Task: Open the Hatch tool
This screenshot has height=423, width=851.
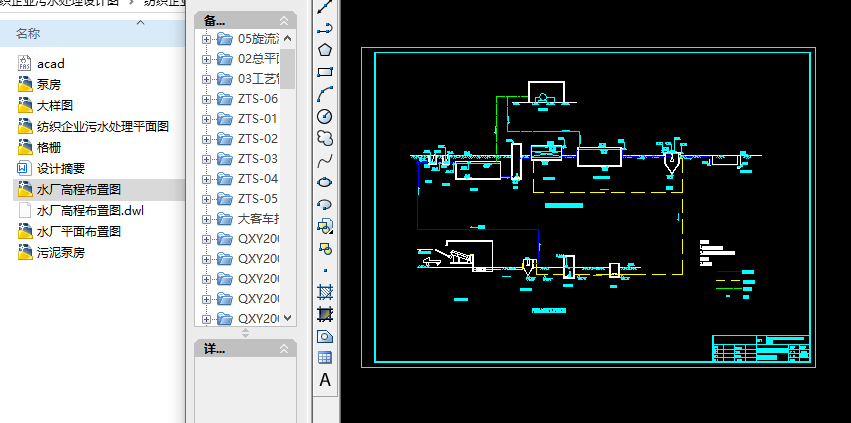Action: click(325, 292)
